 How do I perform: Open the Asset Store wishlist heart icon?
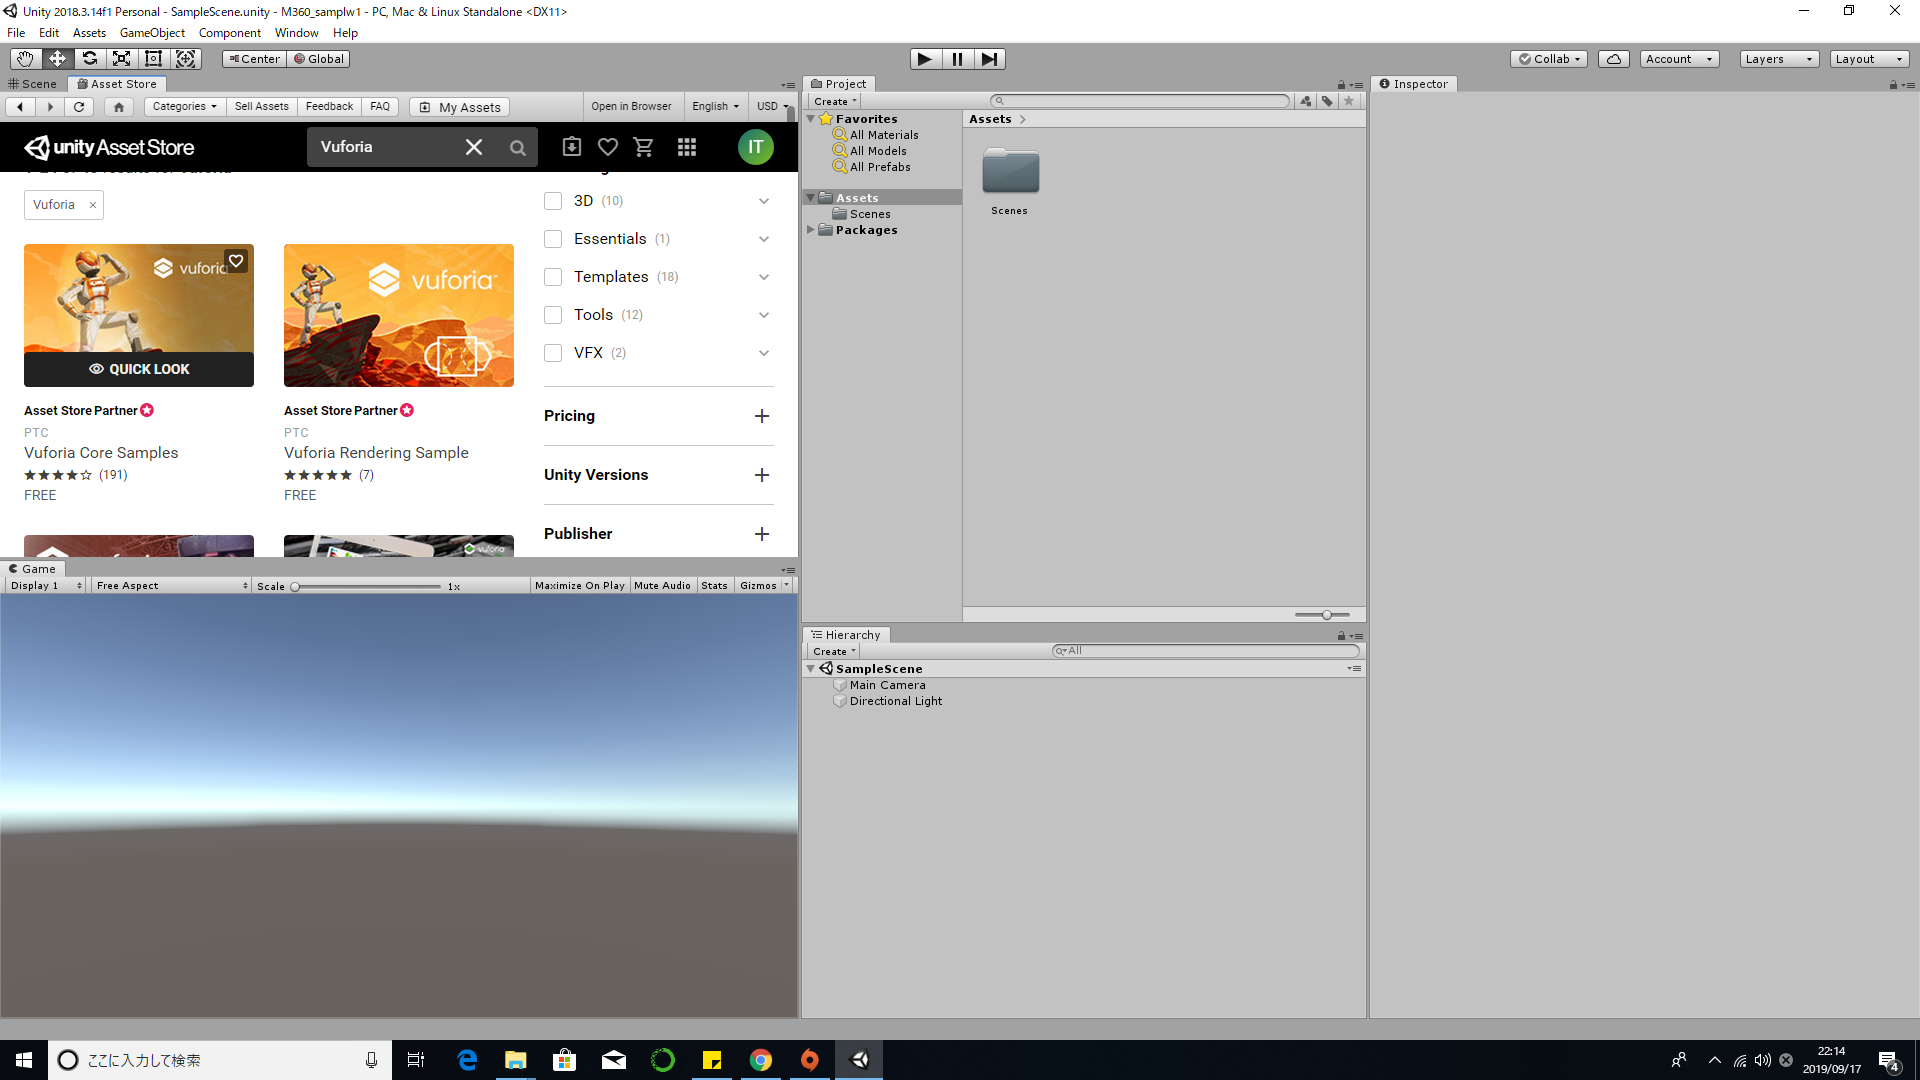click(607, 147)
